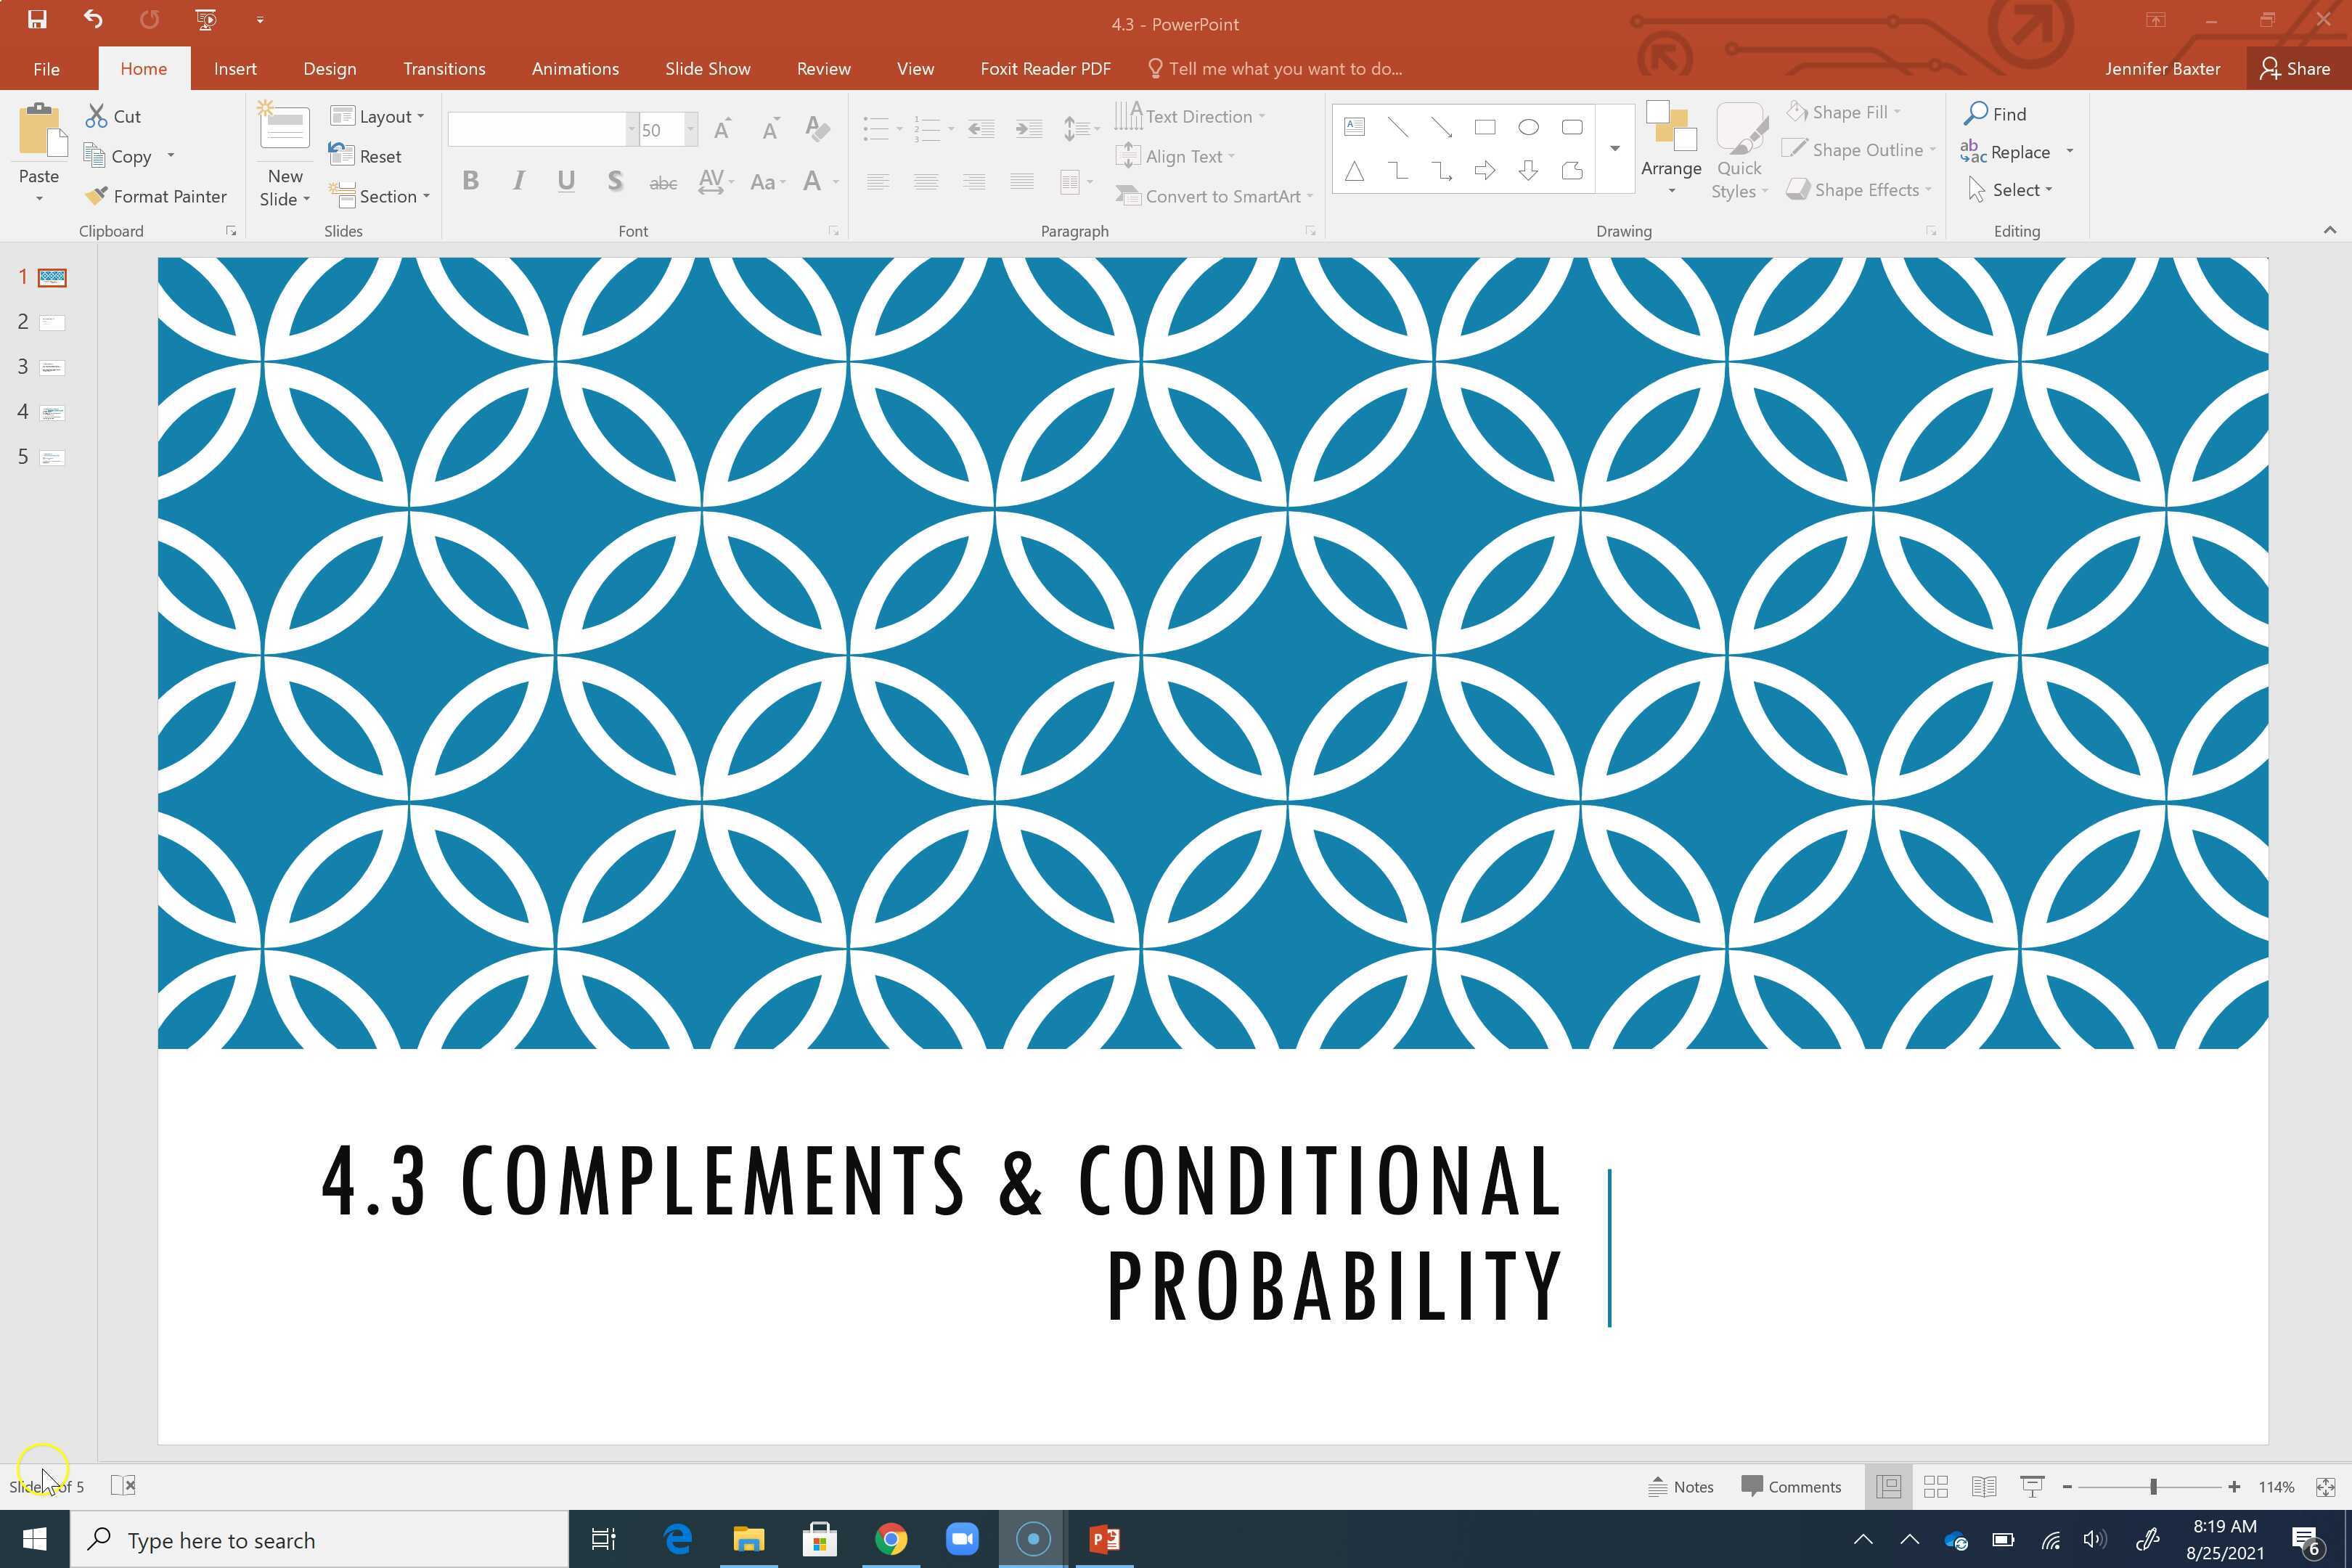Click fit slide to window icon

2326,1486
